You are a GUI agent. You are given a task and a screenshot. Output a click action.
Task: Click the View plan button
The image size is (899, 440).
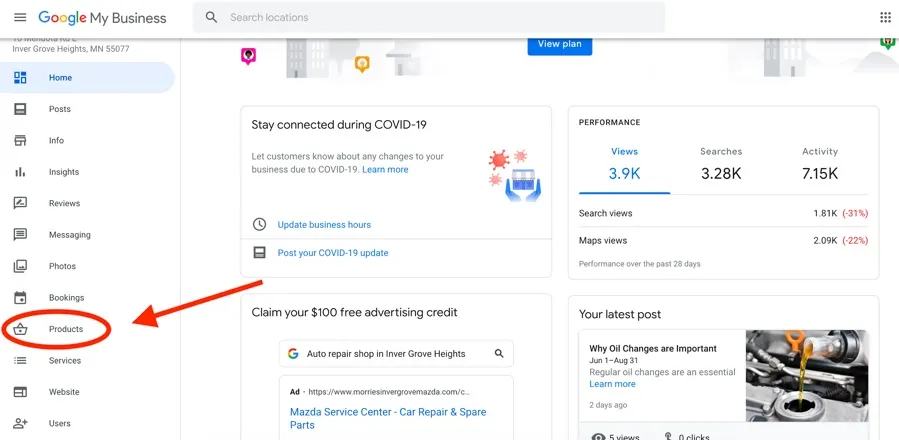560,45
